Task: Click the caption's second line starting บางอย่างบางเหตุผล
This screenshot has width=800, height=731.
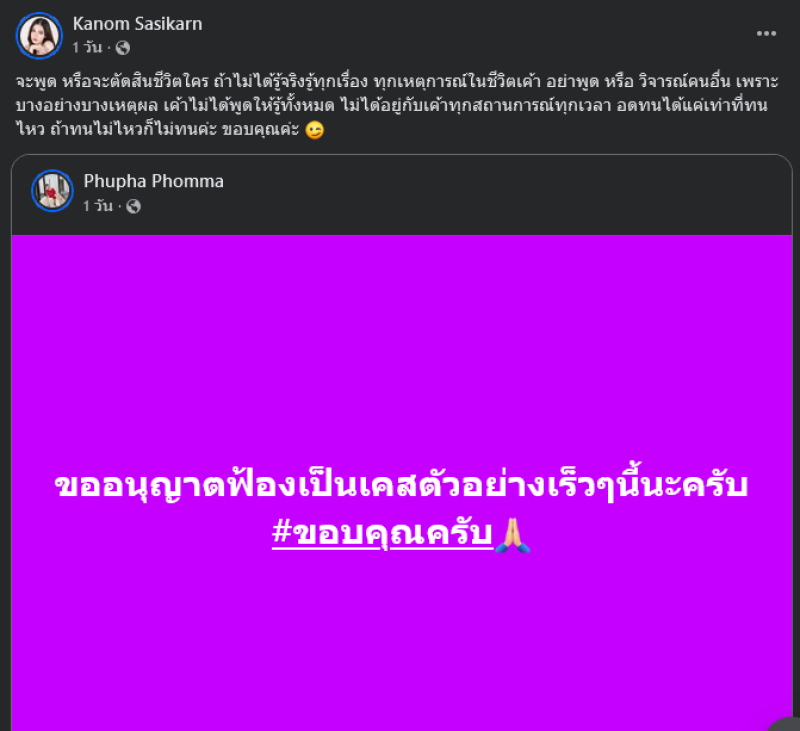Action: pyautogui.click(x=391, y=106)
